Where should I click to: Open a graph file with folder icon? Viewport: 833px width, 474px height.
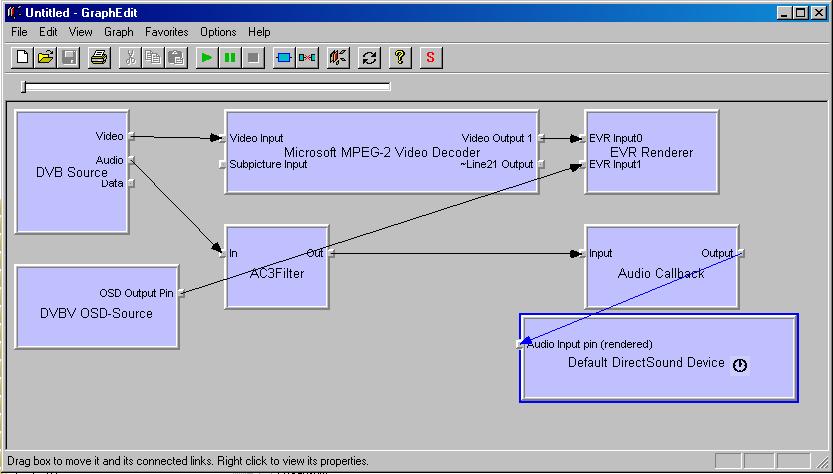[46, 57]
